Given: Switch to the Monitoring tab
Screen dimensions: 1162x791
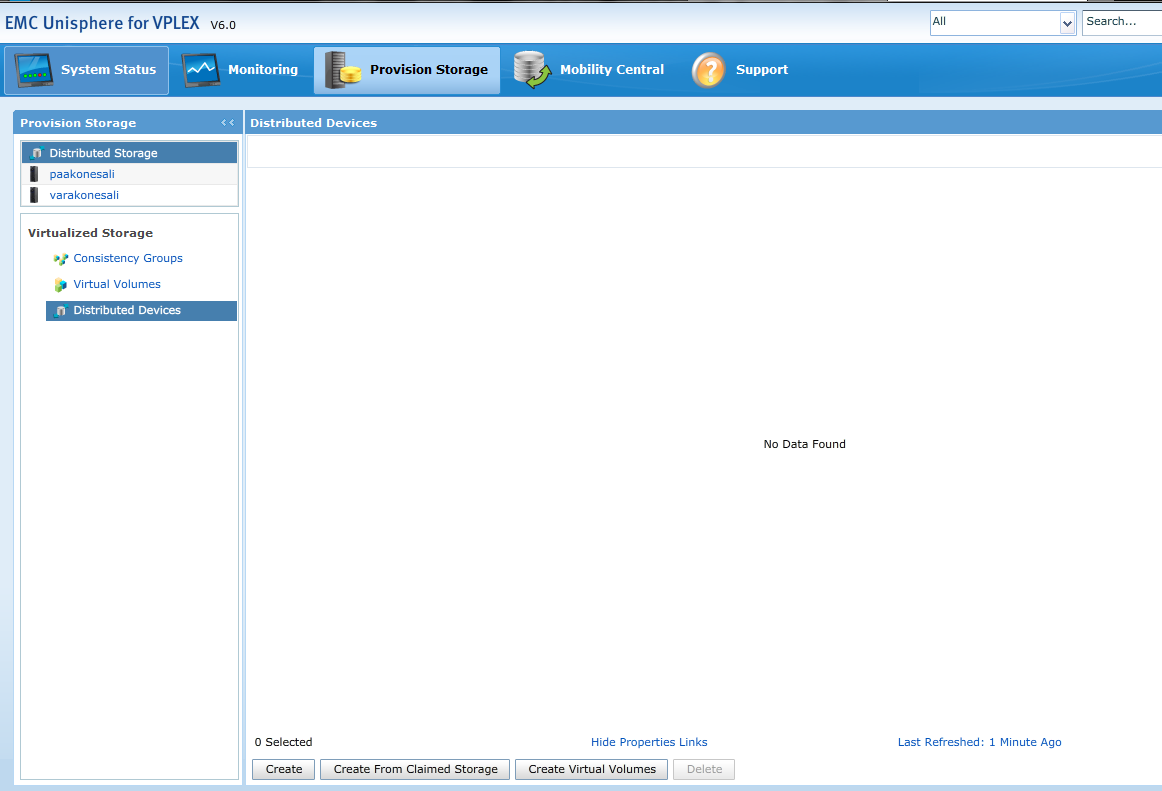Looking at the screenshot, I should click(x=240, y=70).
